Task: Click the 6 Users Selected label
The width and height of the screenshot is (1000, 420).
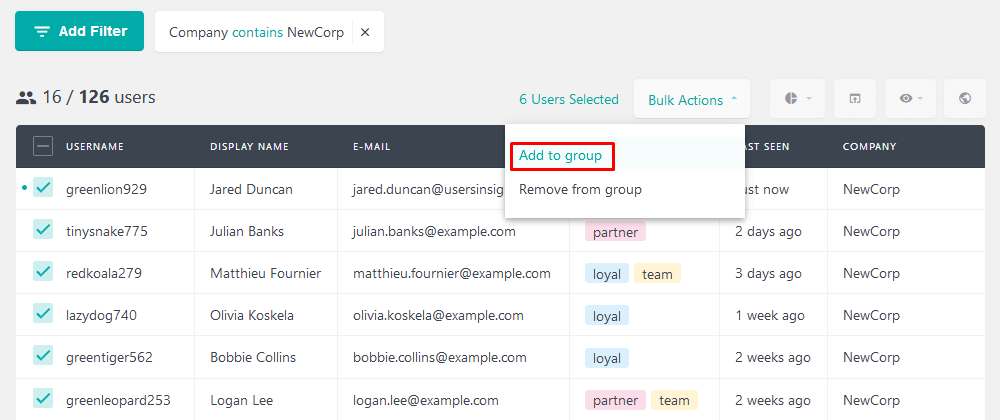Action: coord(569,99)
